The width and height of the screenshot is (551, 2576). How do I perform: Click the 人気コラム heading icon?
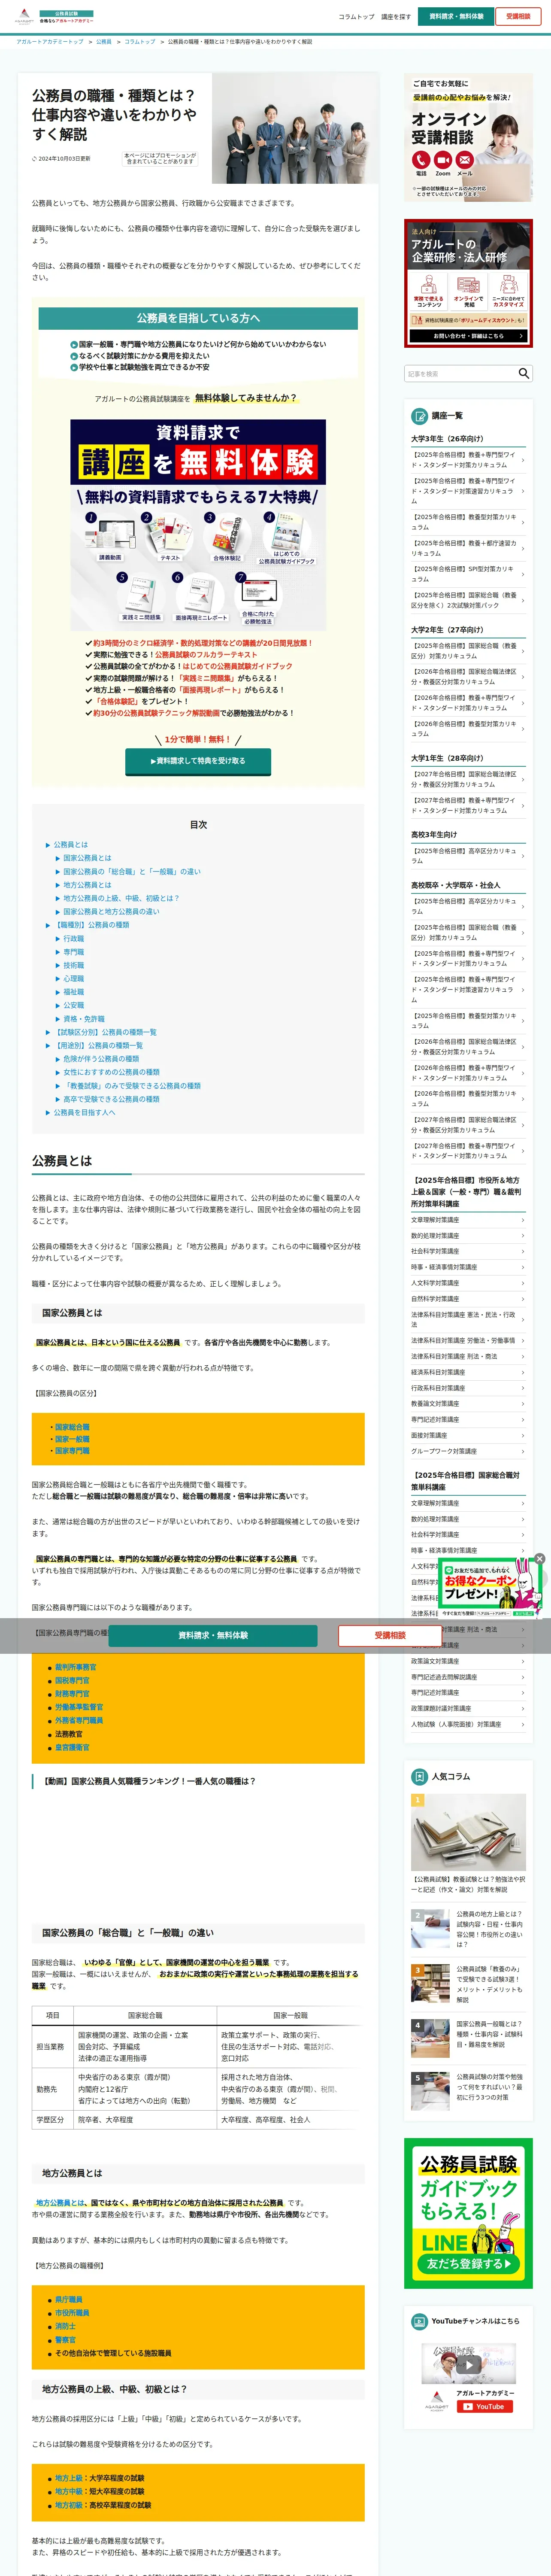tap(420, 1776)
